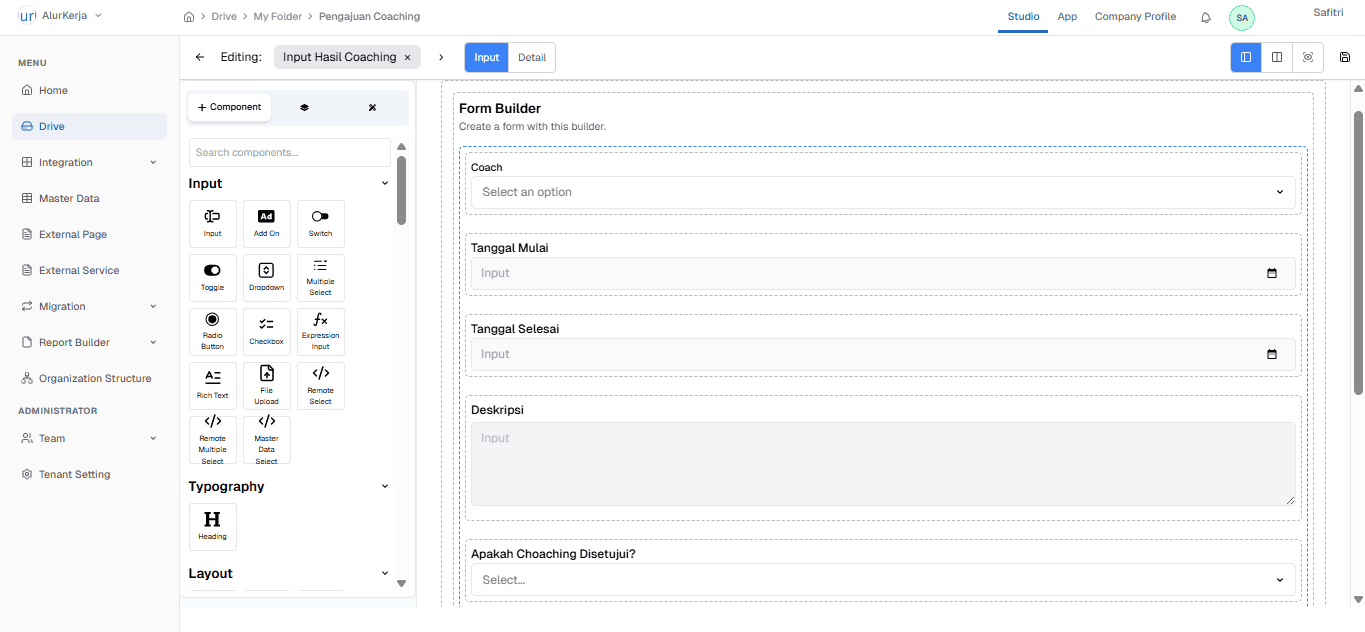Open the Coach 'Select an option' dropdown

pos(882,192)
